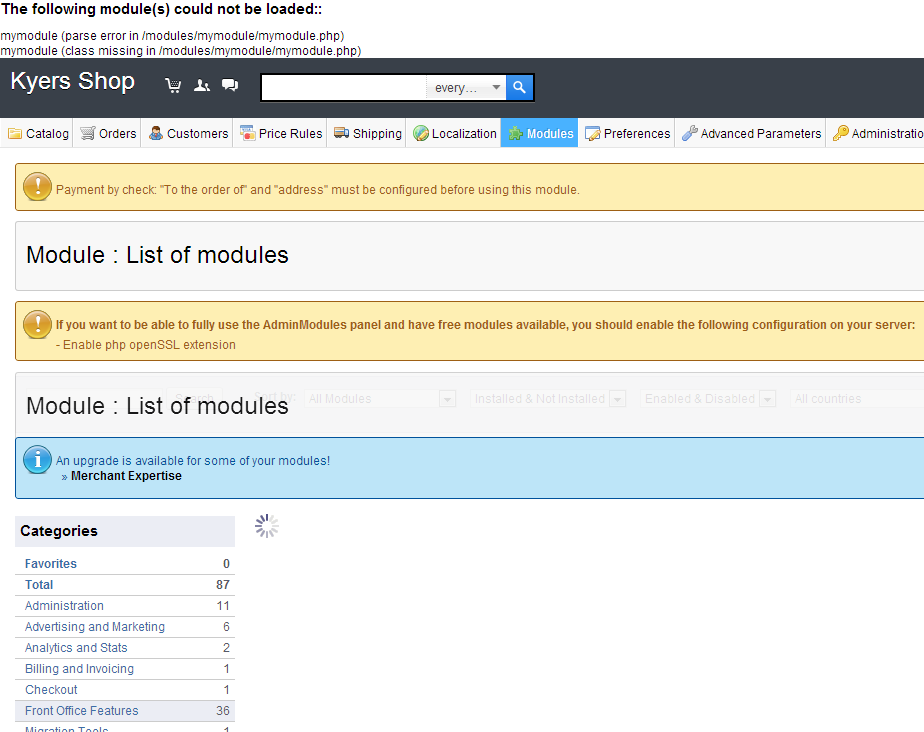Viewport: 924px width, 732px height.
Task: Filter by Migration Tools category
Action: pyautogui.click(x=67, y=729)
